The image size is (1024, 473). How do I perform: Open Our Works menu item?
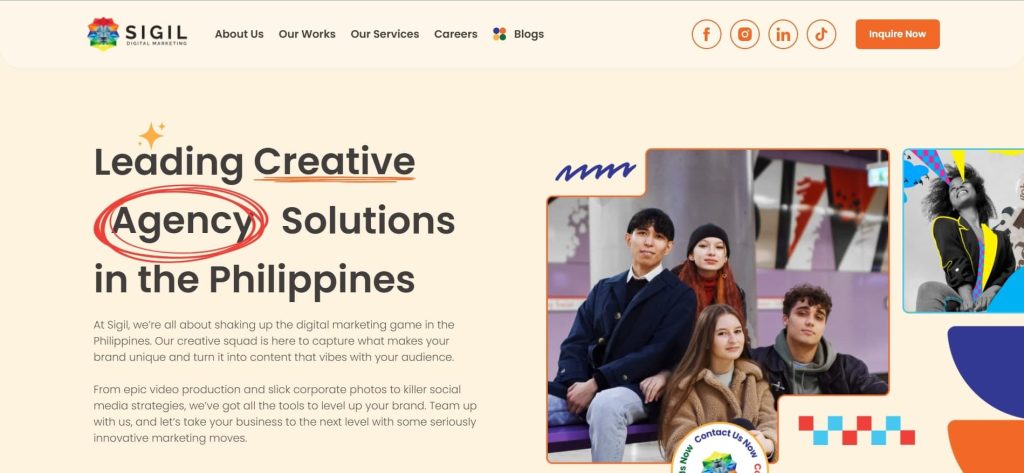click(307, 34)
